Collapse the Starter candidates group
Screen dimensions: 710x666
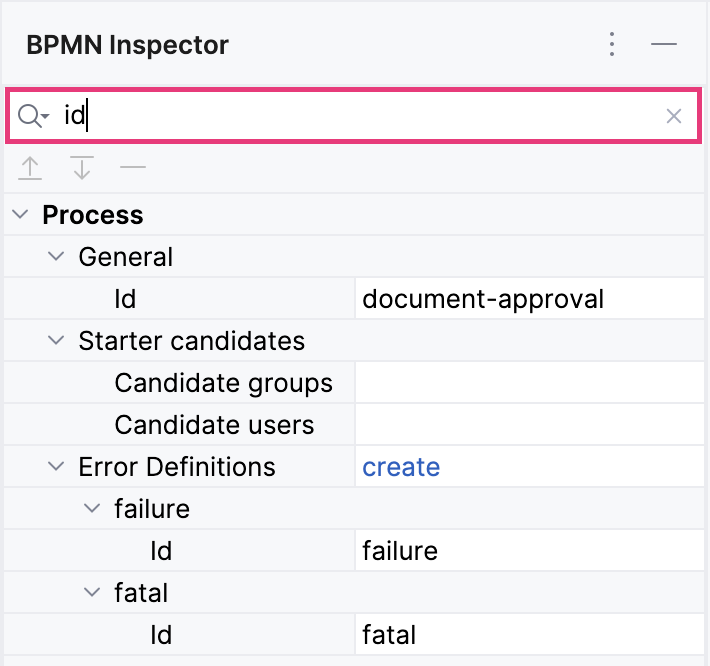[x=56, y=341]
